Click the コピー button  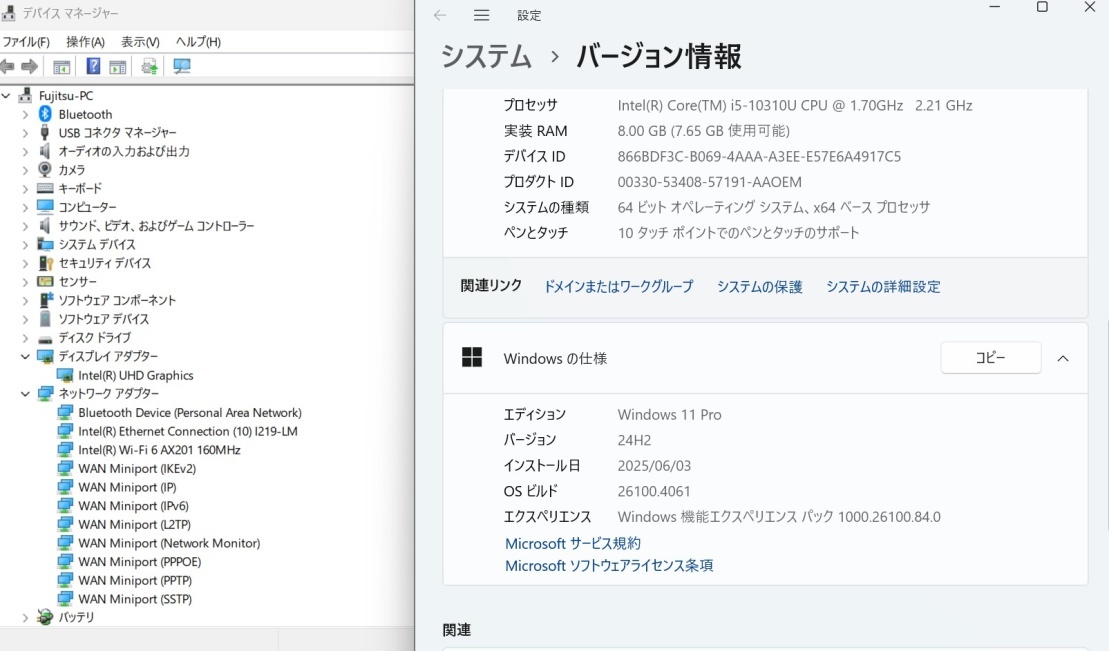pos(990,358)
